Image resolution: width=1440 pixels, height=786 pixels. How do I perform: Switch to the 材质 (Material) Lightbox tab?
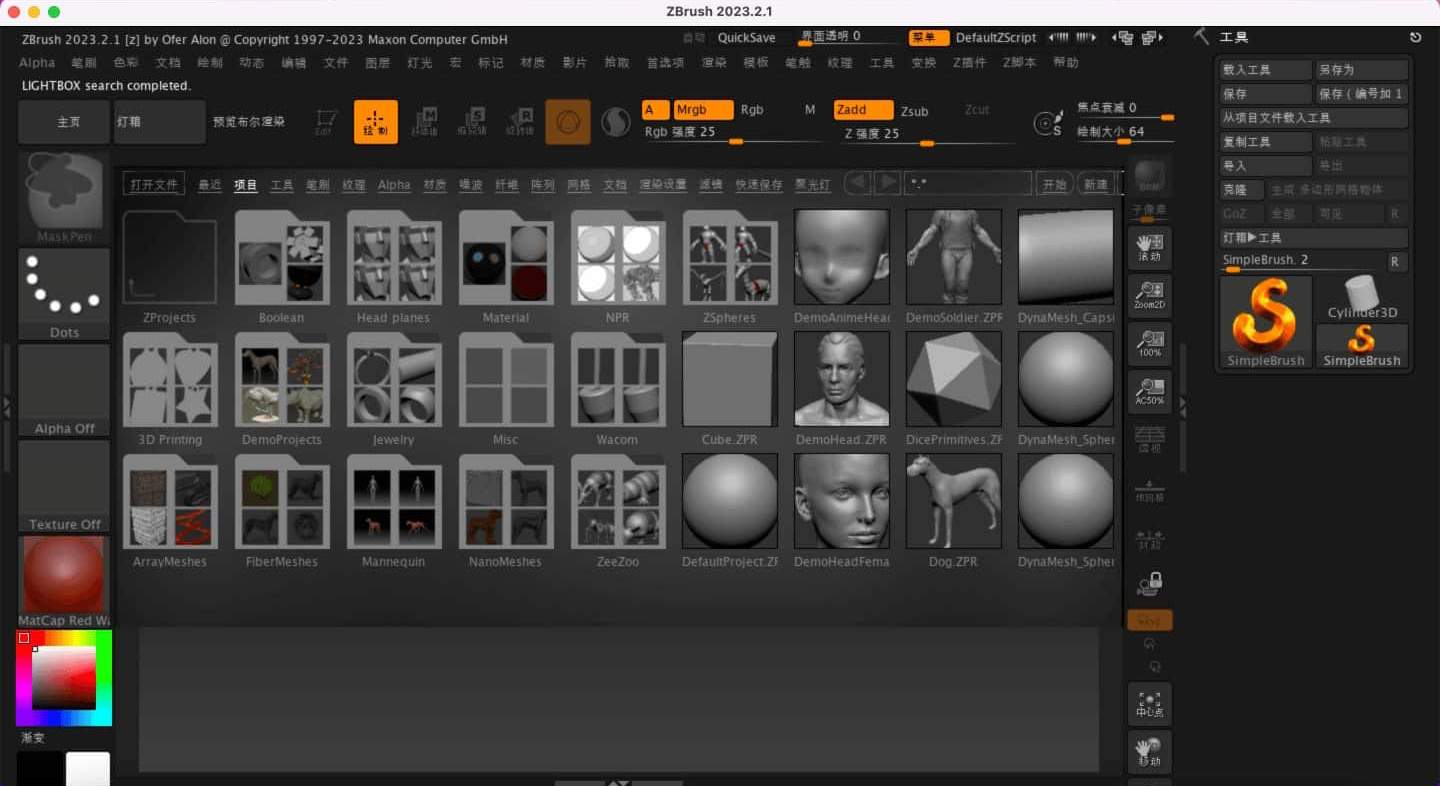(434, 185)
